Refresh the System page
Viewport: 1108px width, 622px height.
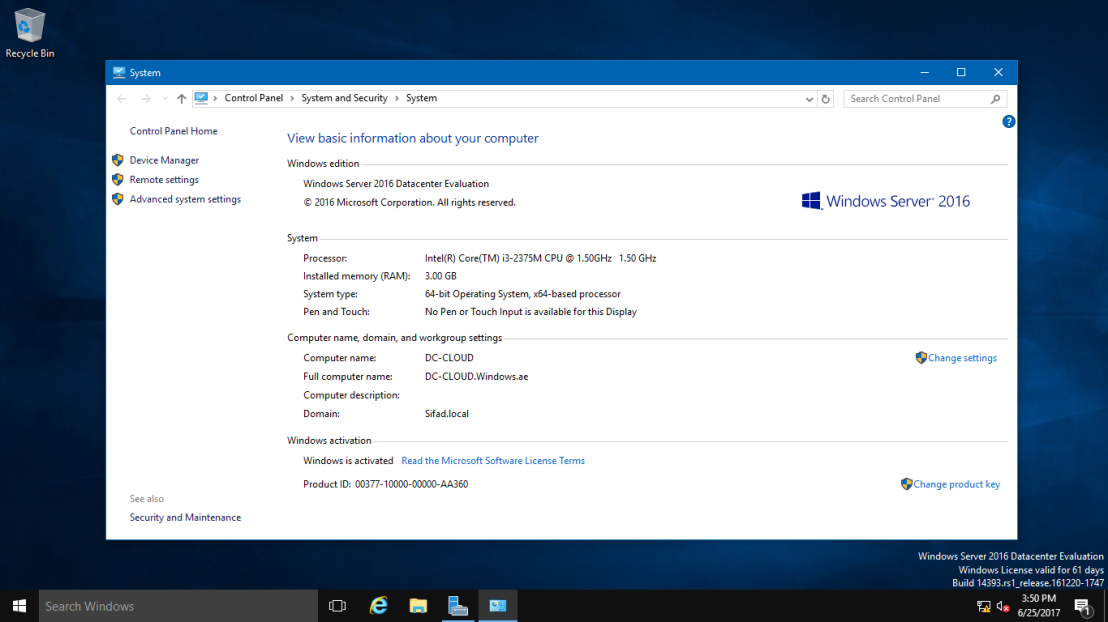(x=825, y=99)
